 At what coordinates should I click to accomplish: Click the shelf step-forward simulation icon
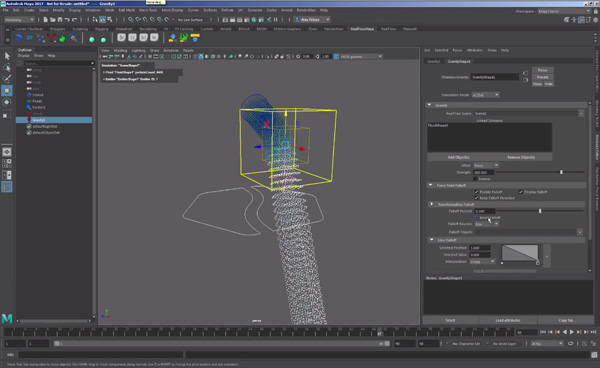click(x=143, y=37)
